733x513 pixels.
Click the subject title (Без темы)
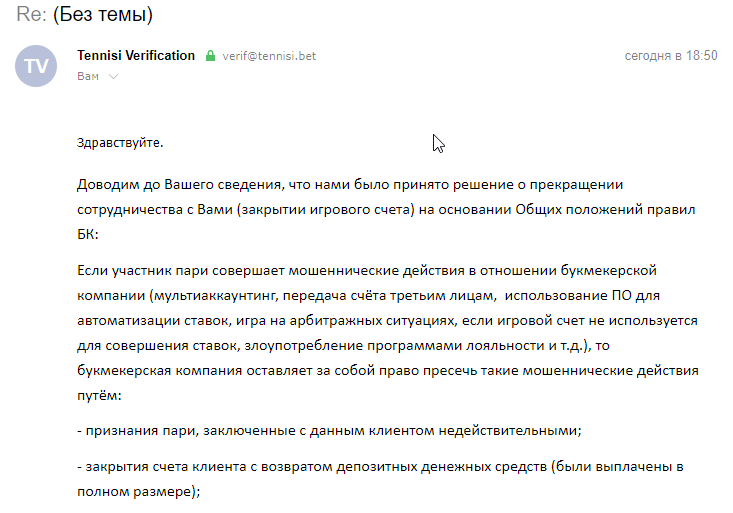coord(103,14)
